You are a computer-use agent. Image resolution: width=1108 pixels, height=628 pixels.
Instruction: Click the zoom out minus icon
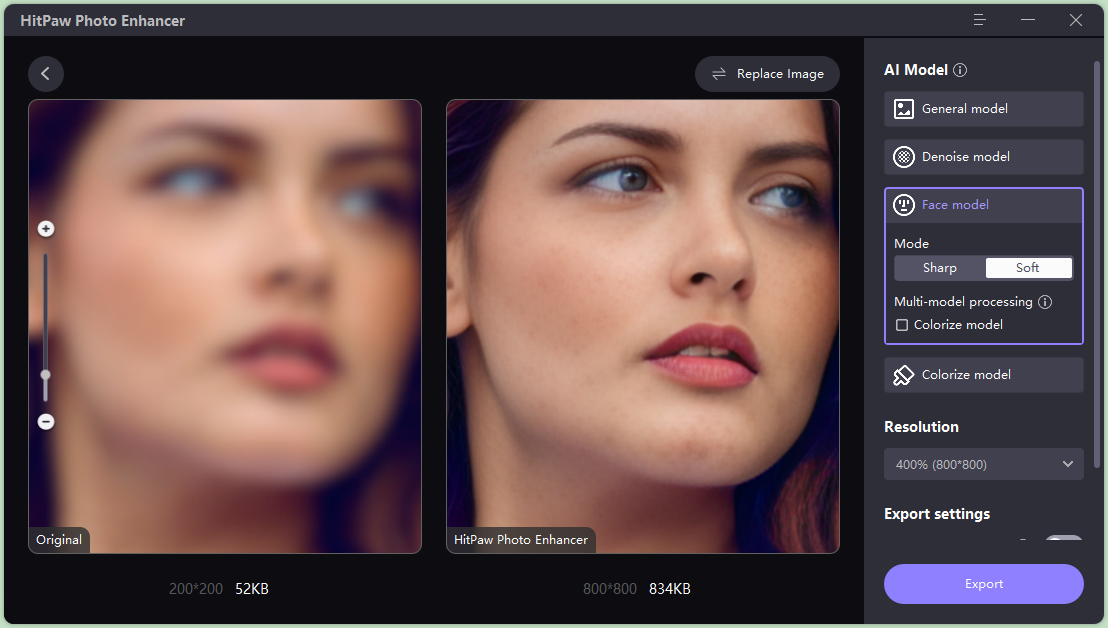point(46,422)
